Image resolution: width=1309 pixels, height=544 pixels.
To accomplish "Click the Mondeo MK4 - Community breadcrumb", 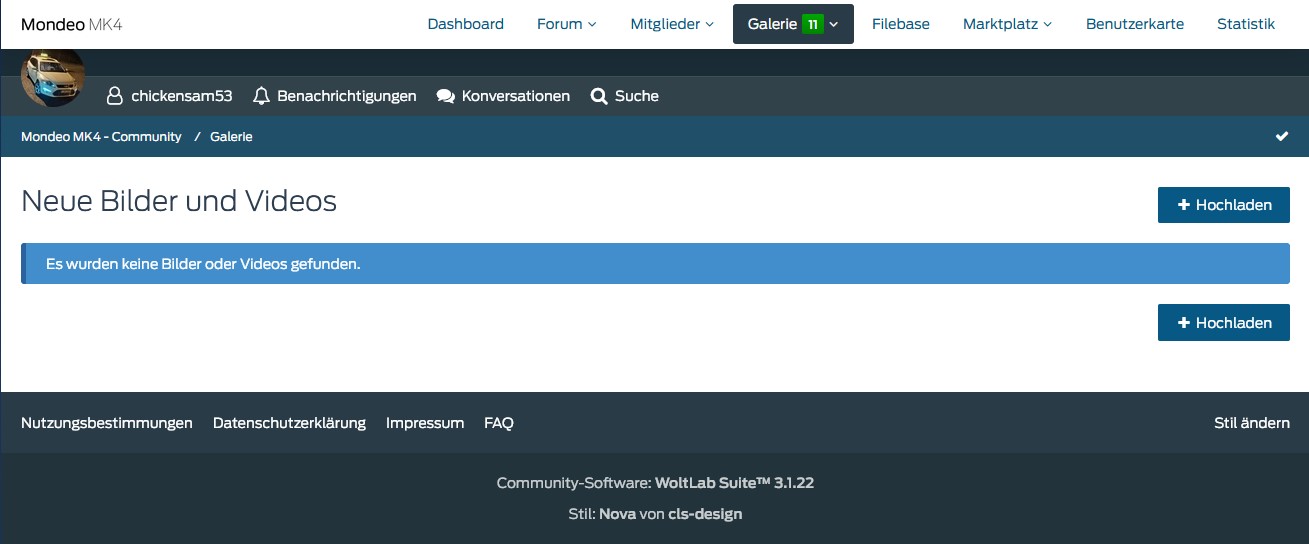I will click(x=101, y=137).
